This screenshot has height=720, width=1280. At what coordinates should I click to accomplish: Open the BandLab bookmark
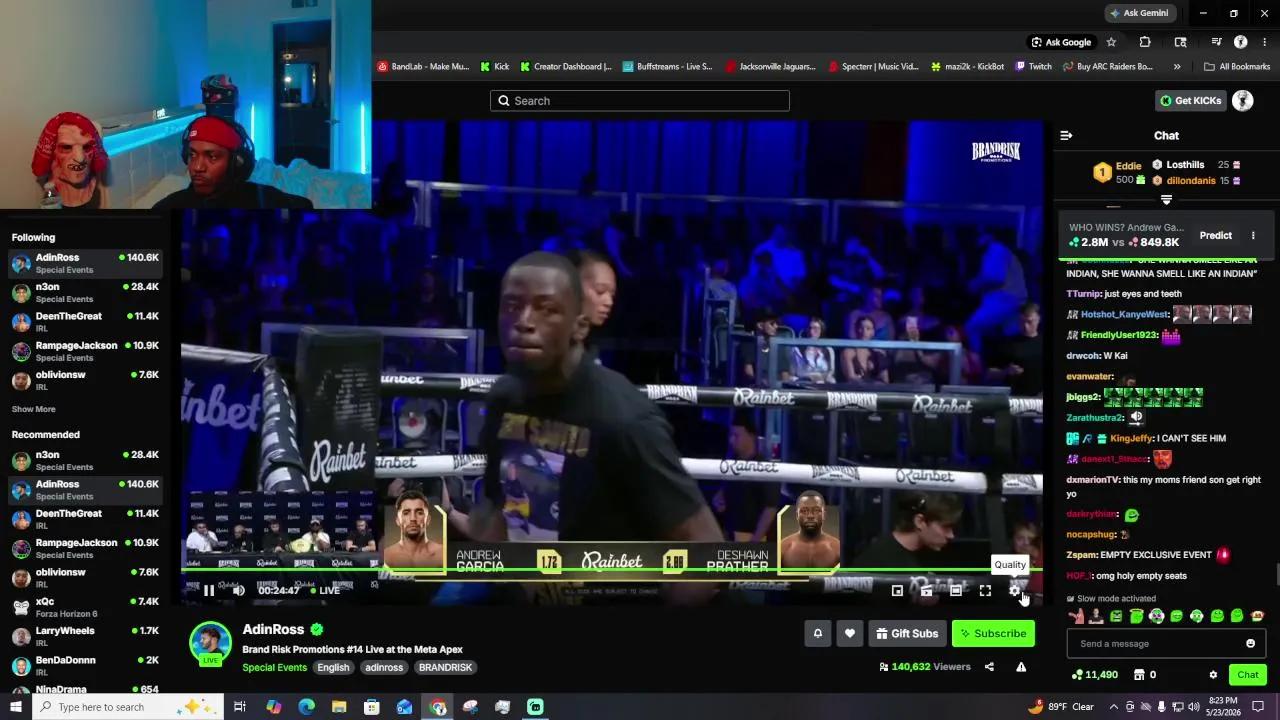(423, 67)
